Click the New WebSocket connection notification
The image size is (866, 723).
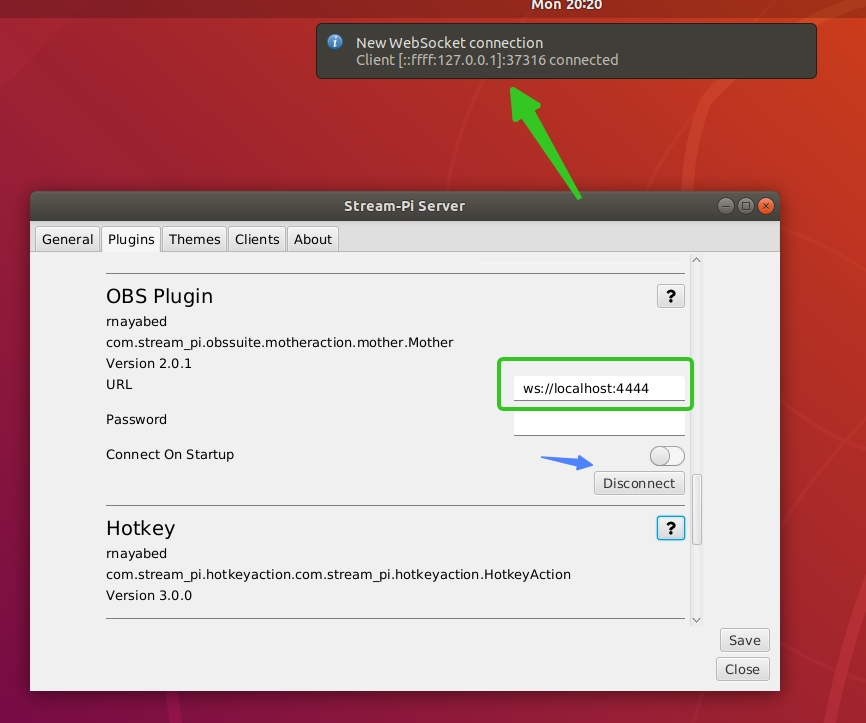click(566, 51)
